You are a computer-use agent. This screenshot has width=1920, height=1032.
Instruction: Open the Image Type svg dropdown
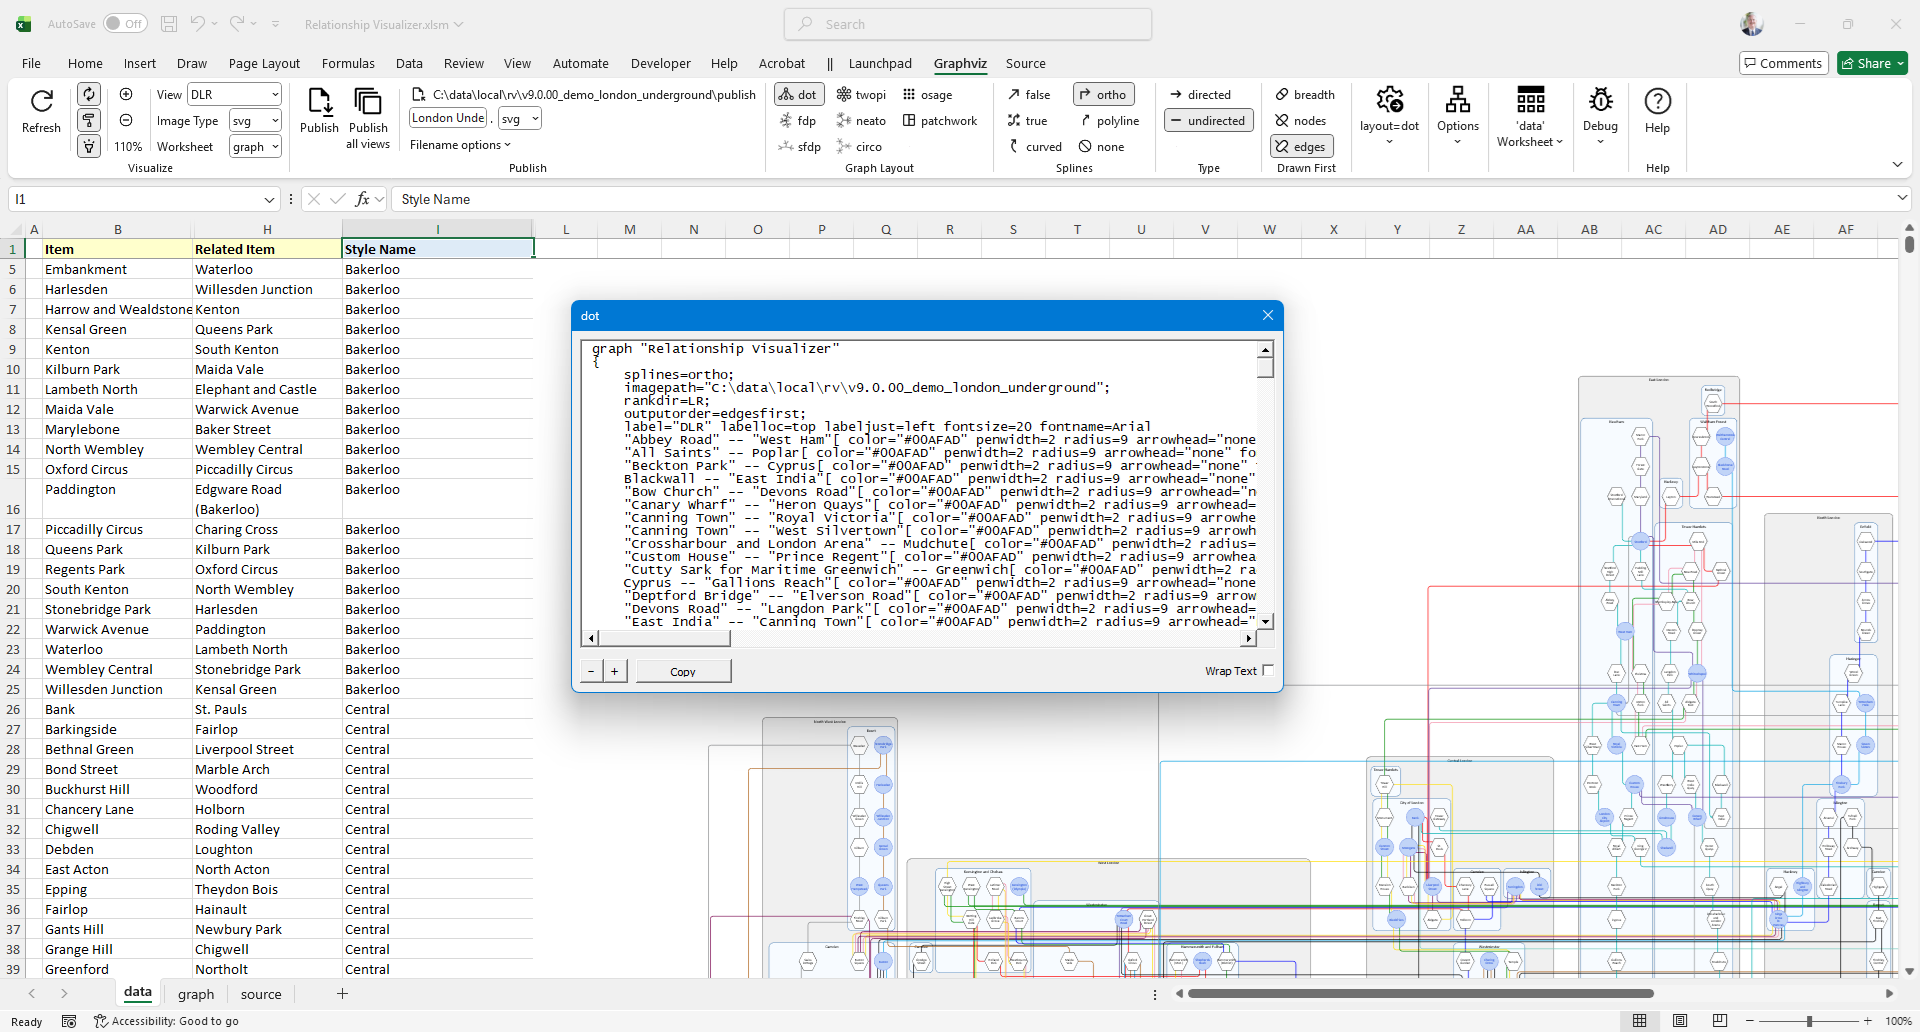click(x=275, y=121)
